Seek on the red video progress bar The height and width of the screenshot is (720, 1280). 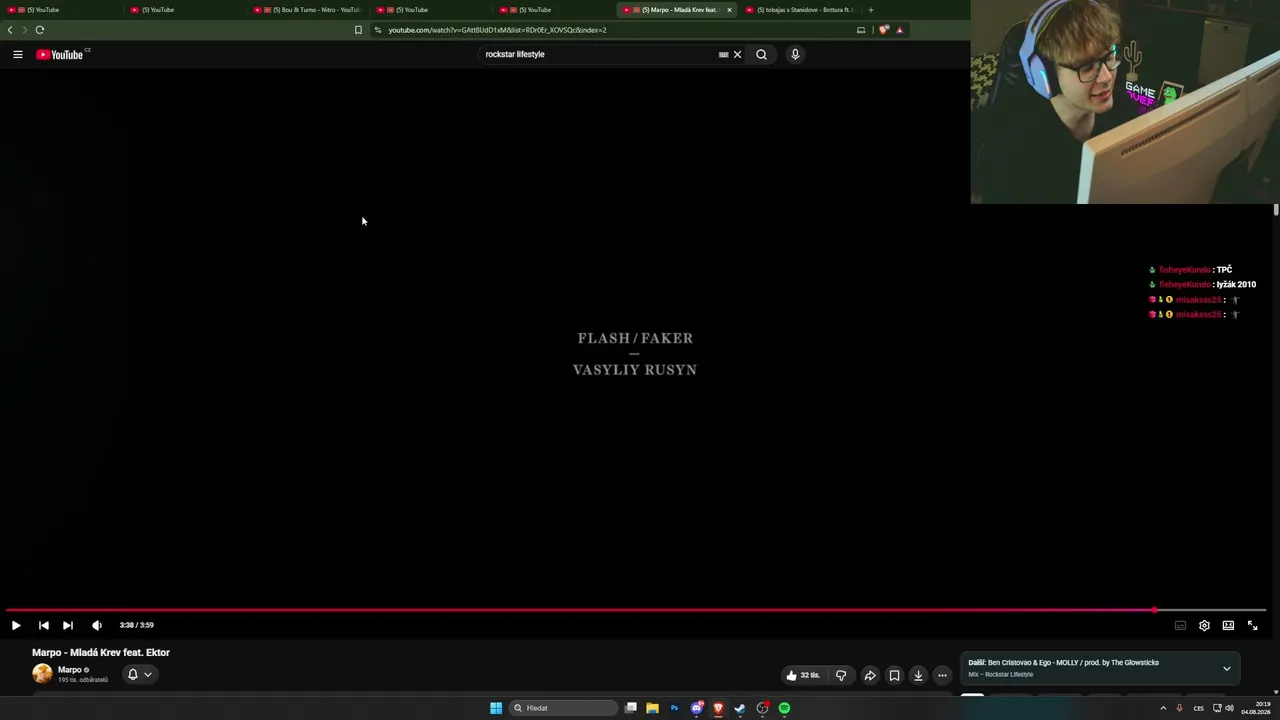[x=636, y=609]
